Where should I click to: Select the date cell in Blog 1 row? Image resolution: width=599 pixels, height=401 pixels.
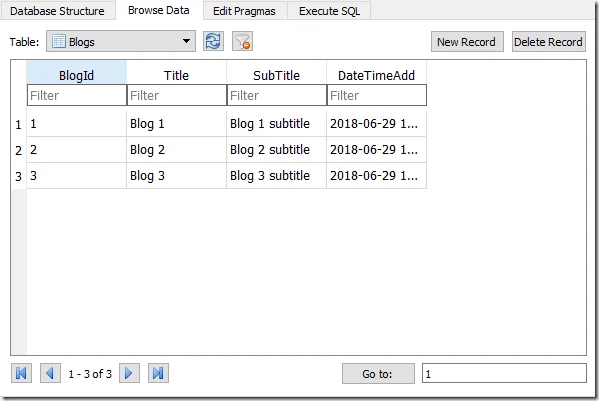377,124
